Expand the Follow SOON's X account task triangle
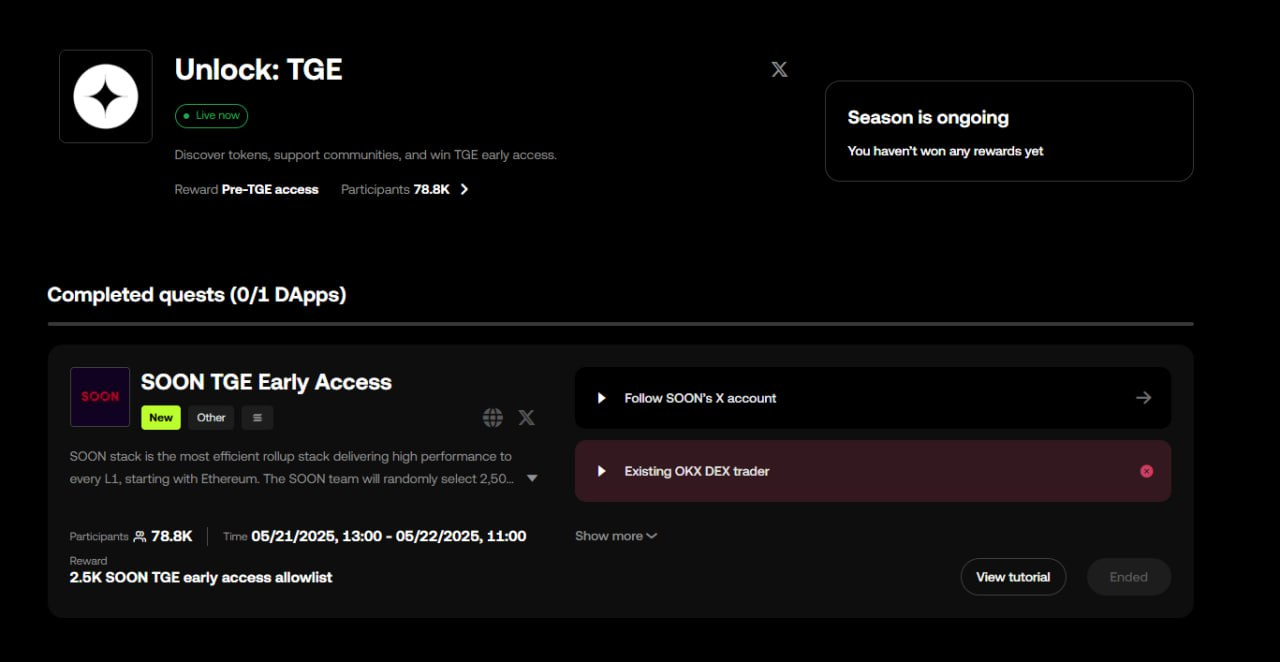The width and height of the screenshot is (1280, 662). point(602,398)
